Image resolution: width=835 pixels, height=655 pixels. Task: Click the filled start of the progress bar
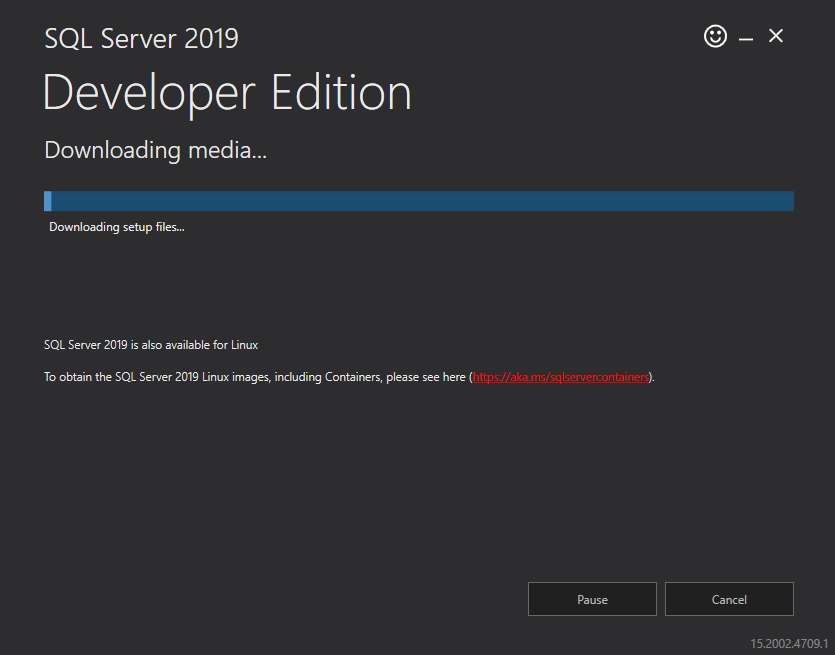[48, 201]
